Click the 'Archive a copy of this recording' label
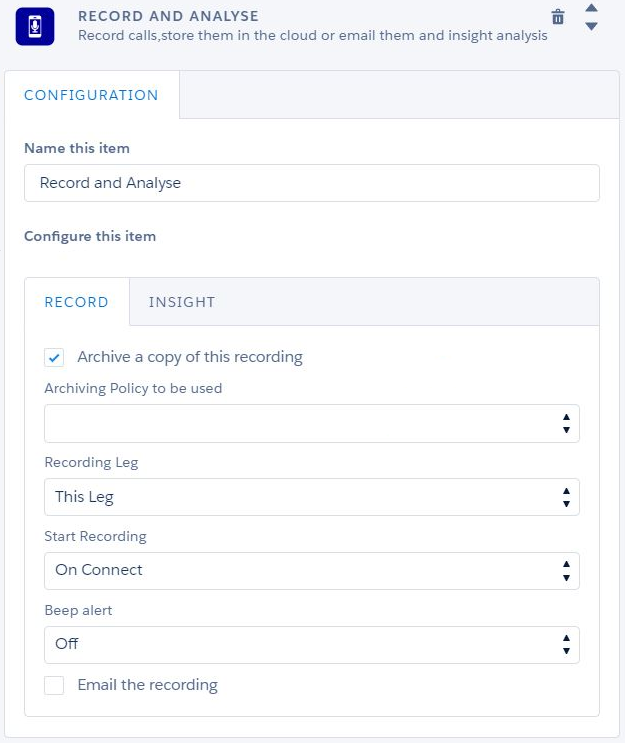 click(x=190, y=357)
